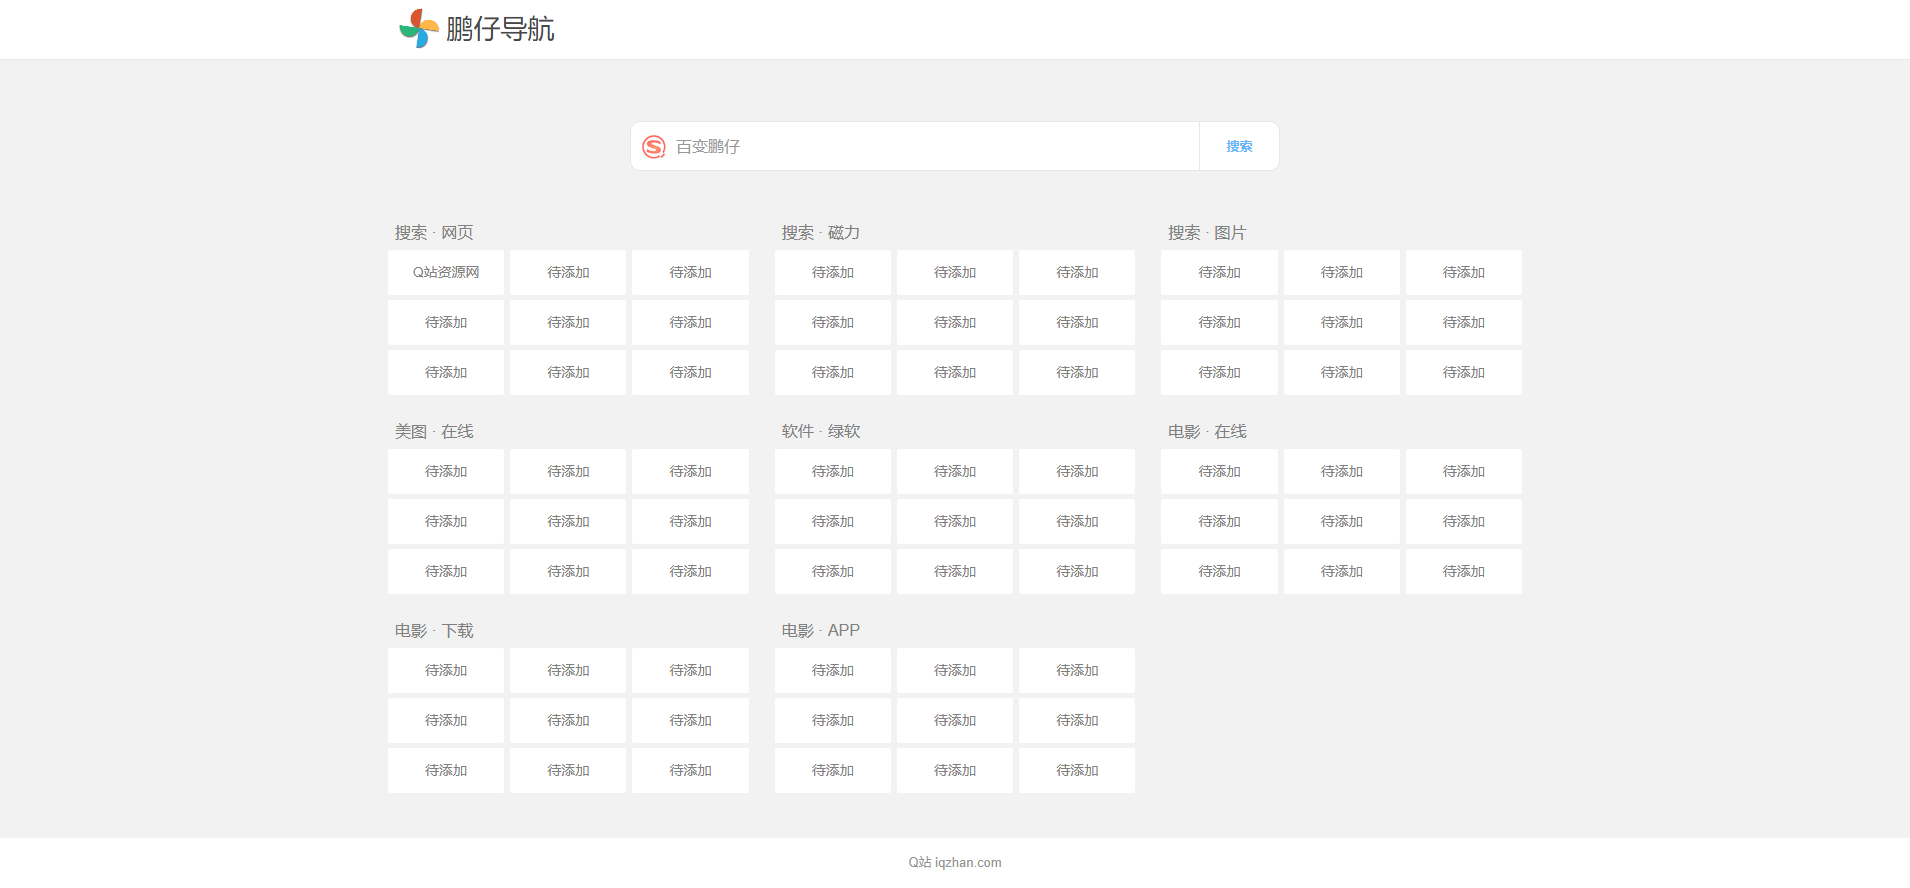Open first 待添加 link under 软件 · 绿软

pyautogui.click(x=833, y=471)
